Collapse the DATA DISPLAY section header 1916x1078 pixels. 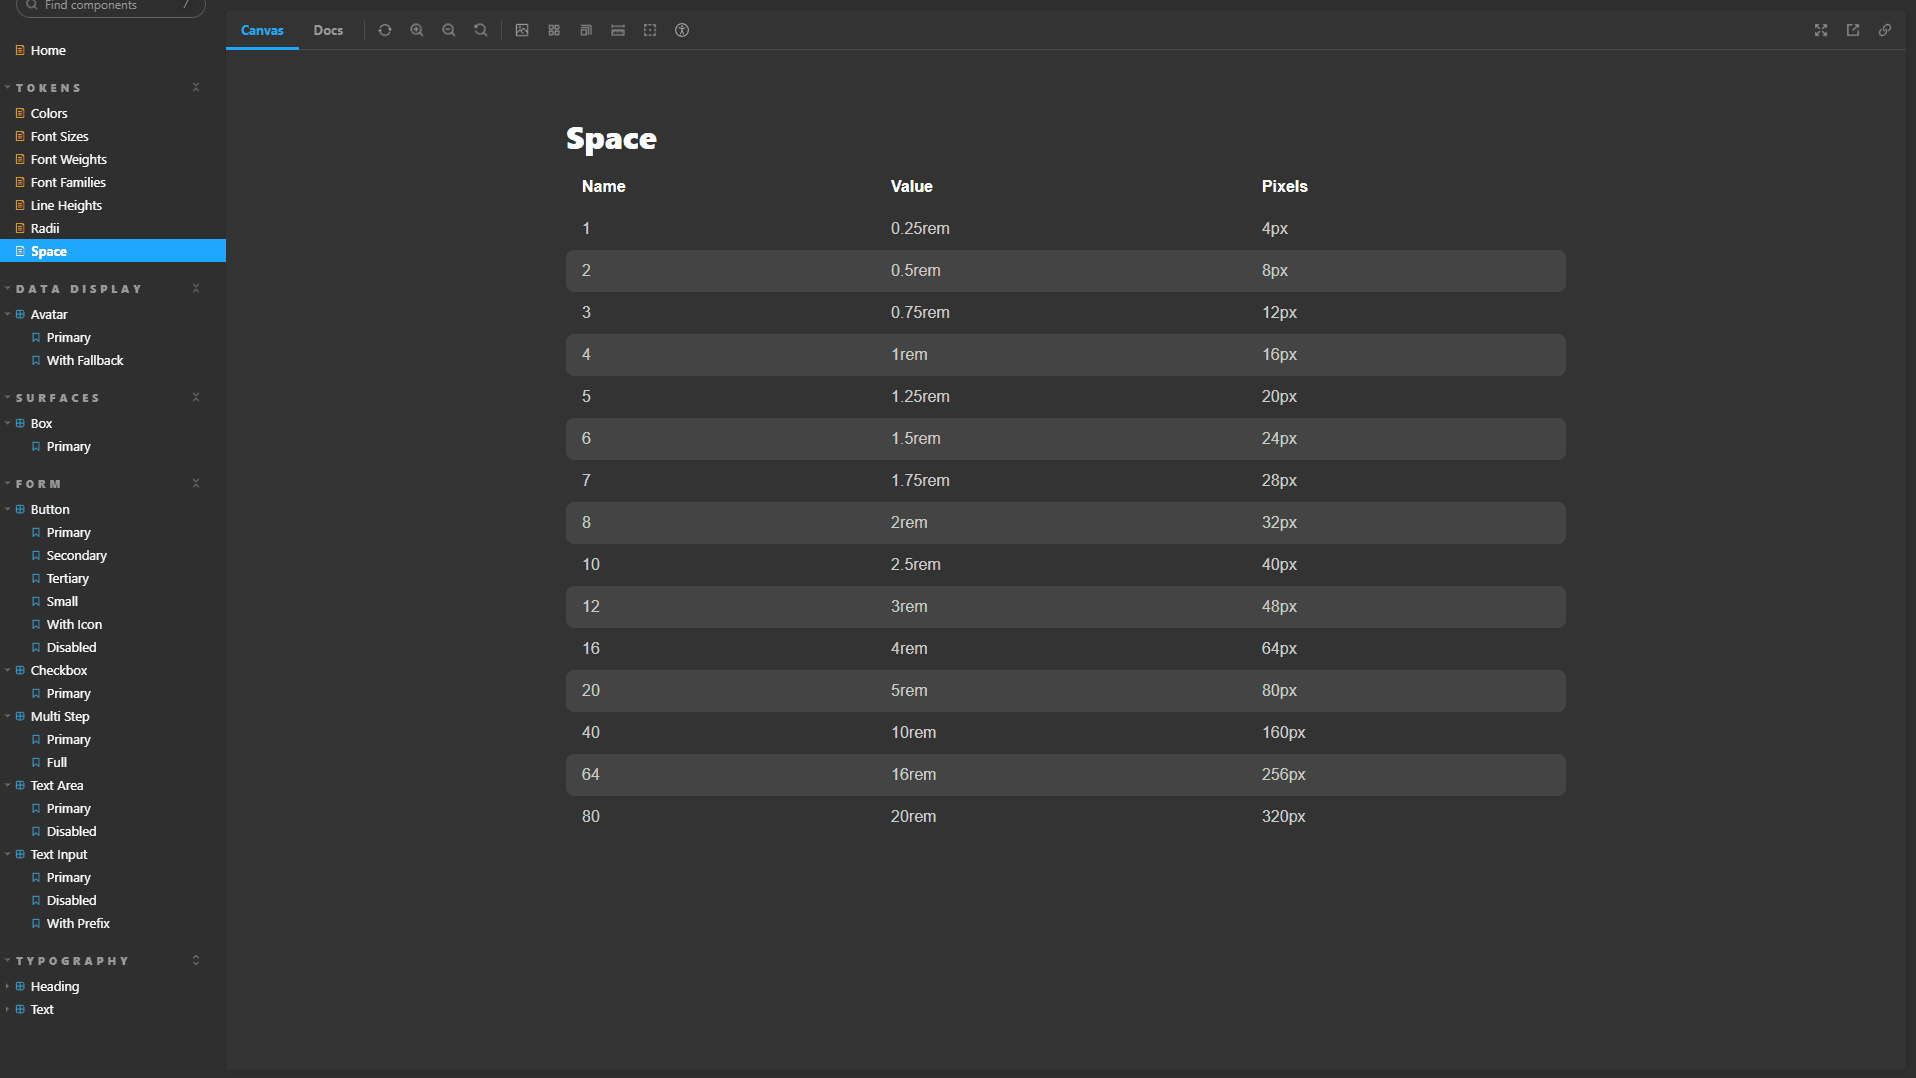(x=79, y=289)
